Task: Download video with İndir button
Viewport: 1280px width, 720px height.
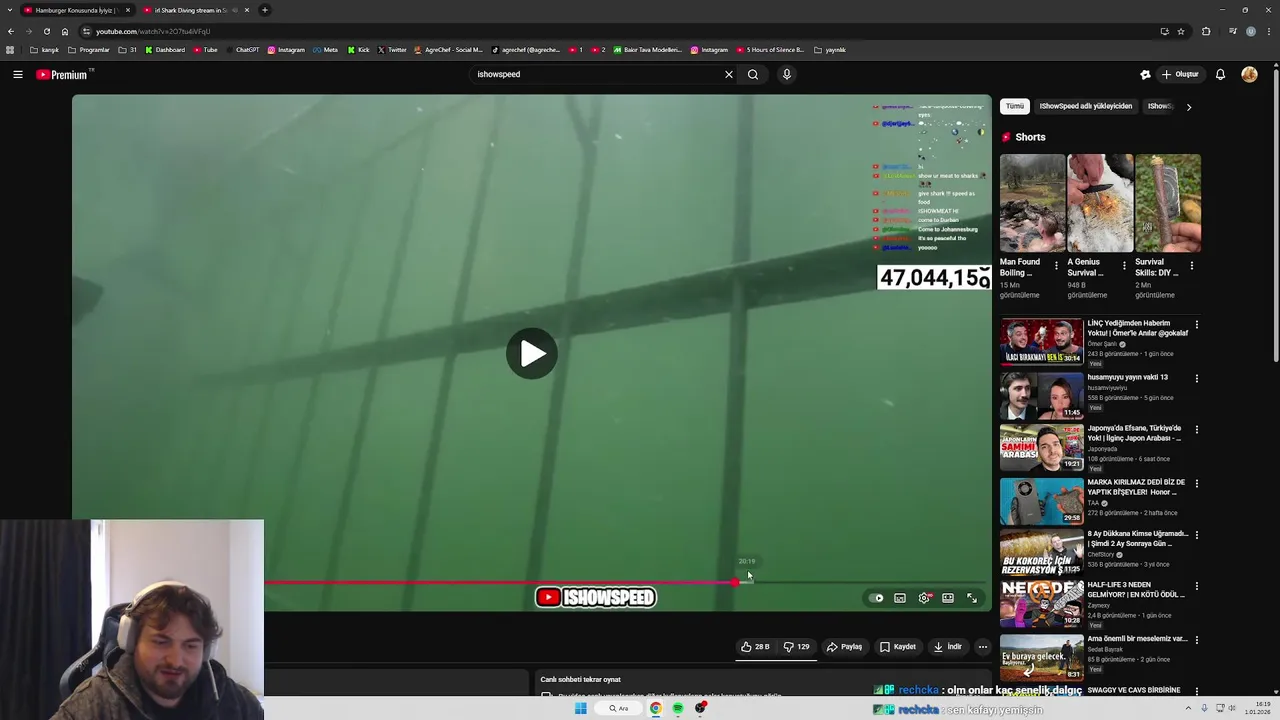Action: (948, 647)
